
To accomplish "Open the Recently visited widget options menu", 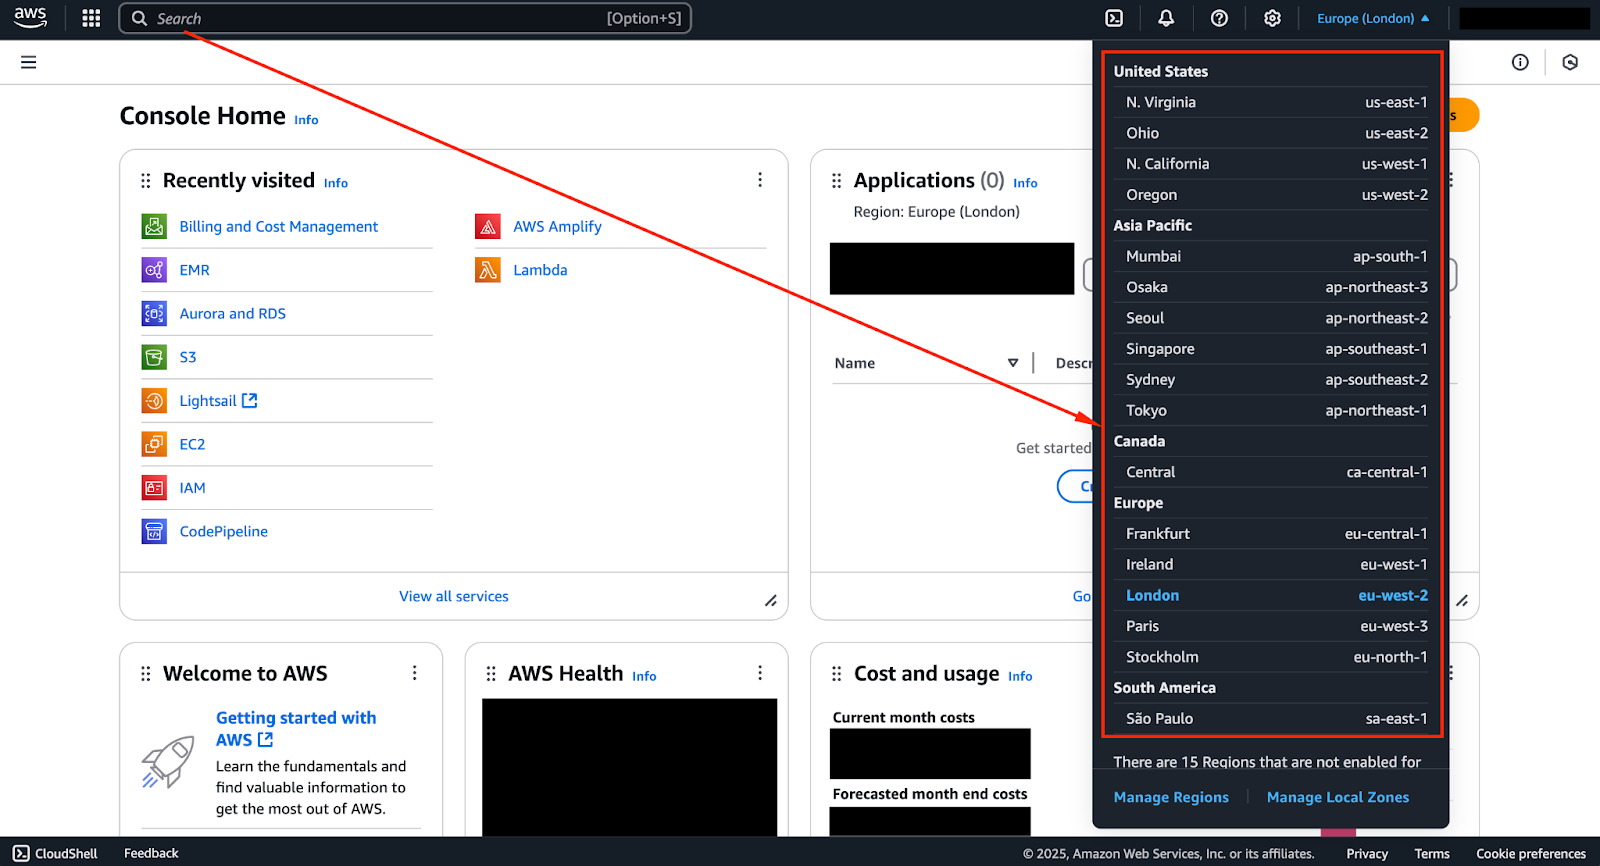I will [760, 179].
